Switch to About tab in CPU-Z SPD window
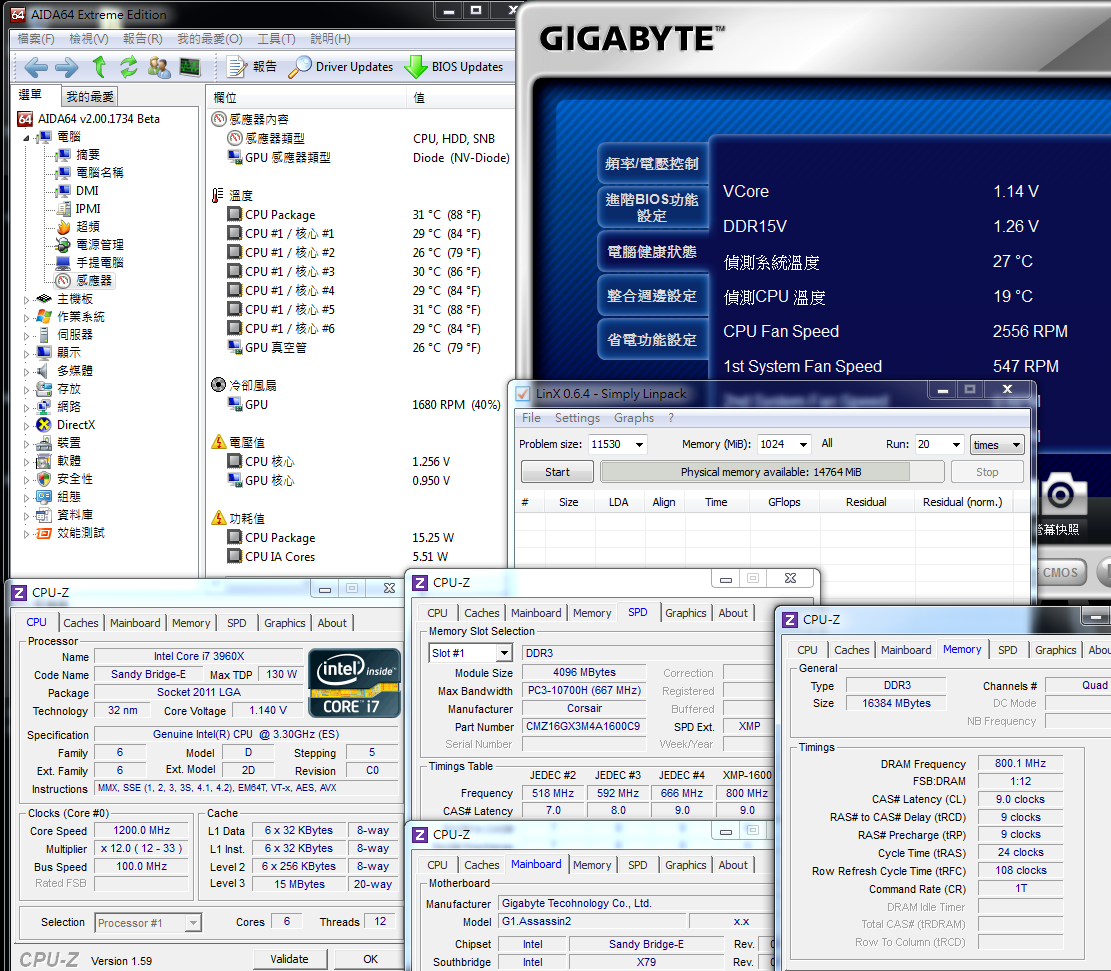Viewport: 1111px width, 971px height. [733, 613]
